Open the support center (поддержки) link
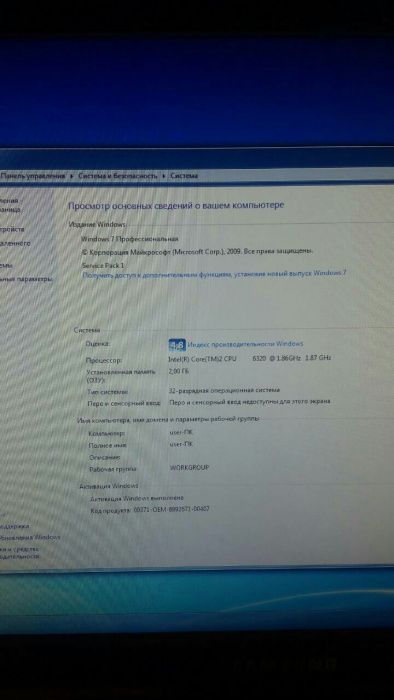 click(15, 526)
